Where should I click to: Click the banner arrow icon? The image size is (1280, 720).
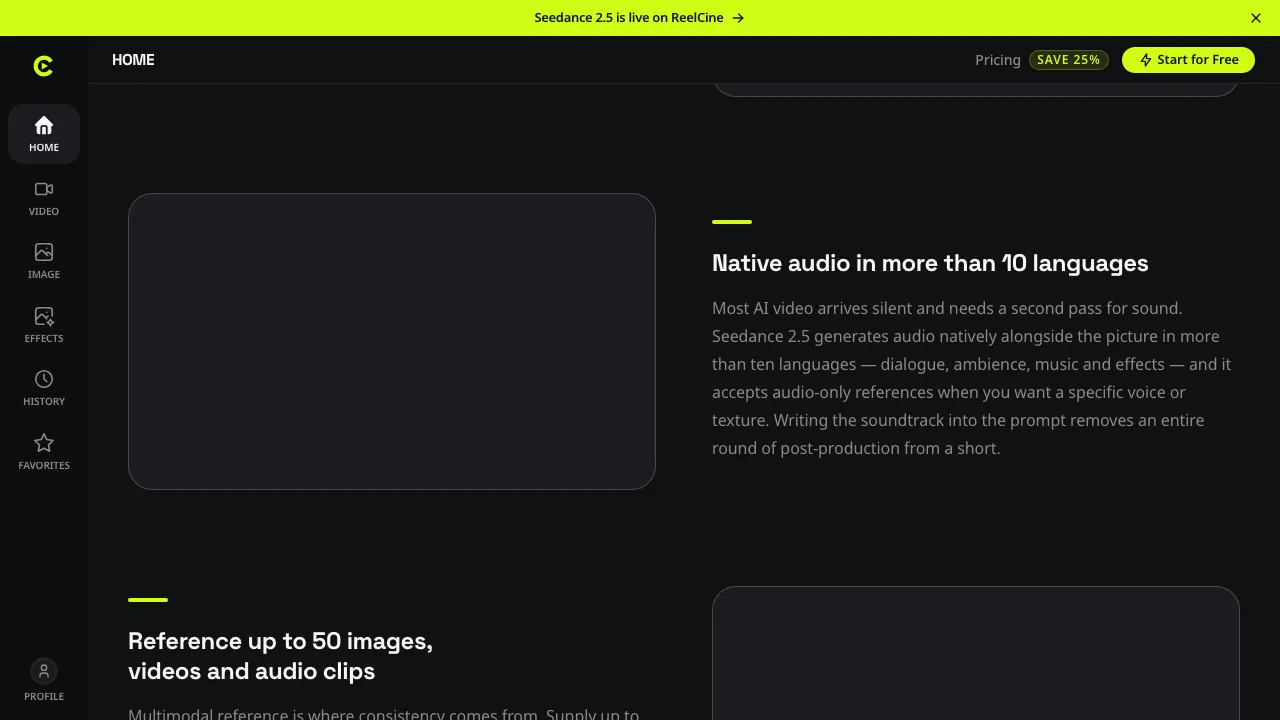click(738, 18)
